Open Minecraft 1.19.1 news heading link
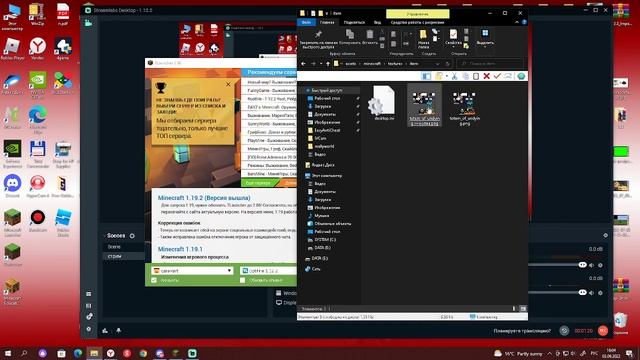 click(x=180, y=249)
